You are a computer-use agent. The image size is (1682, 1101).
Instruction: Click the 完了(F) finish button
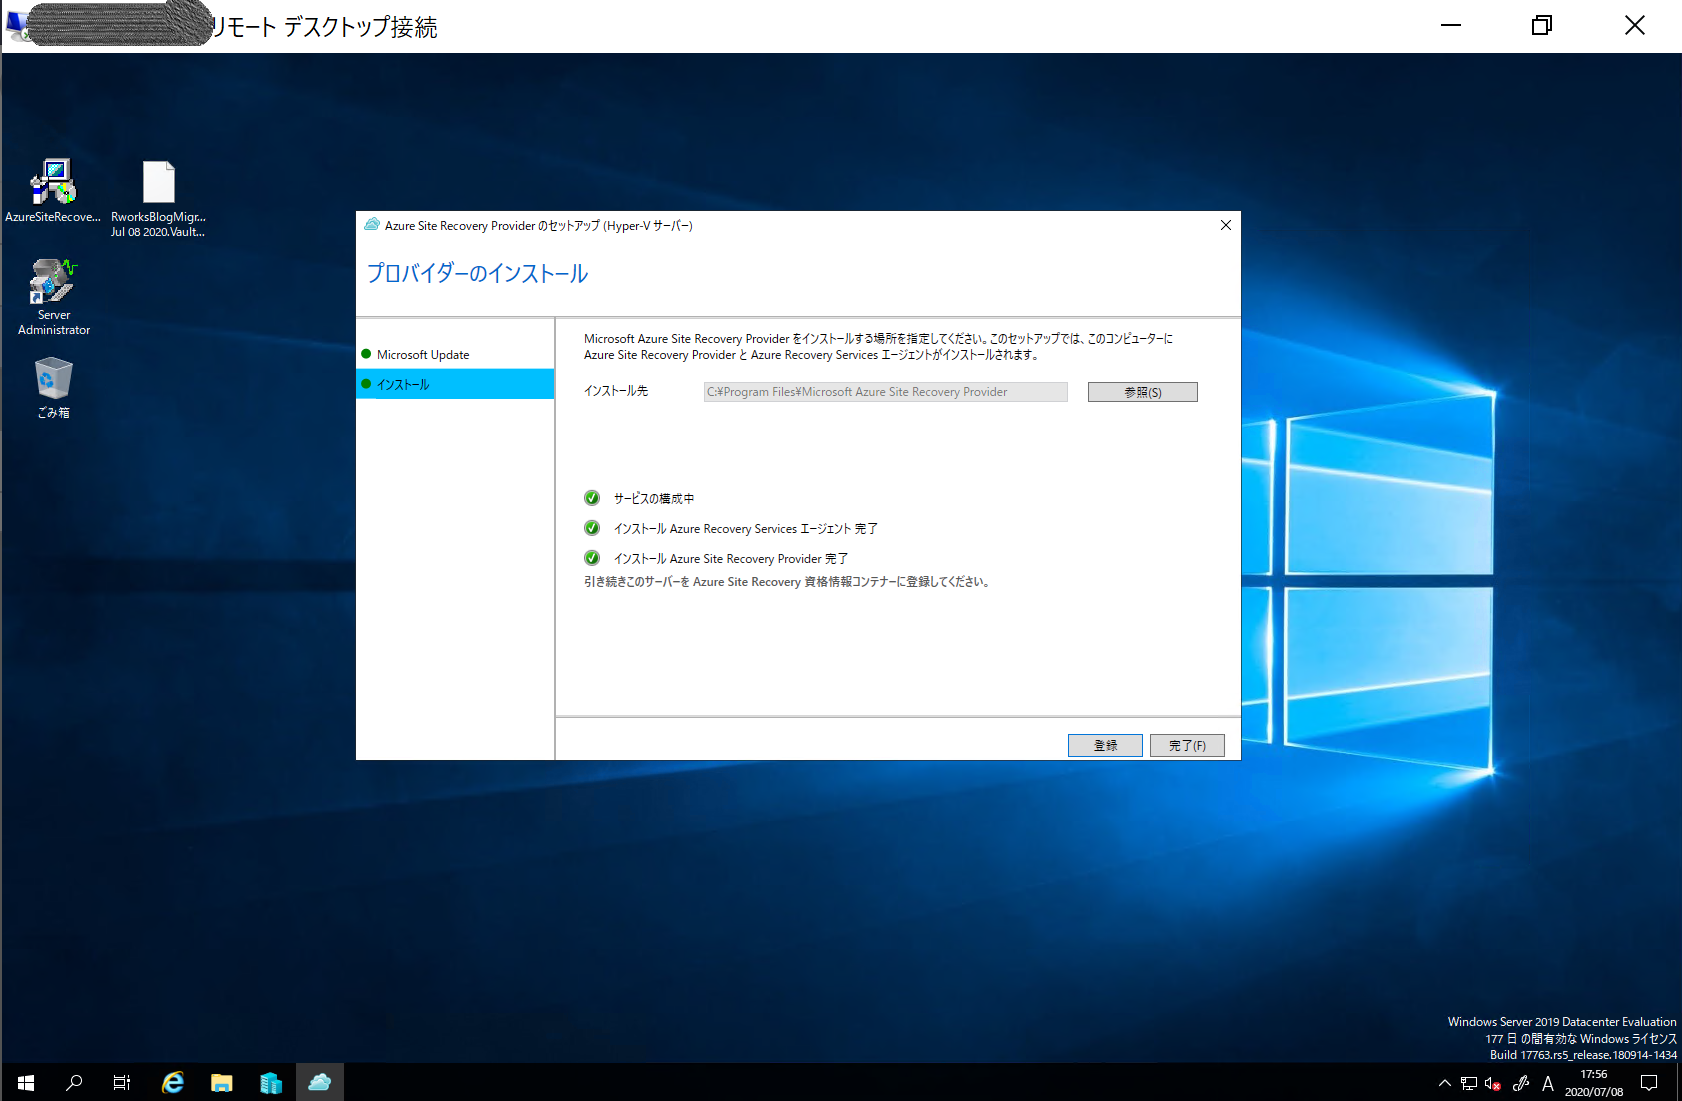point(1187,745)
